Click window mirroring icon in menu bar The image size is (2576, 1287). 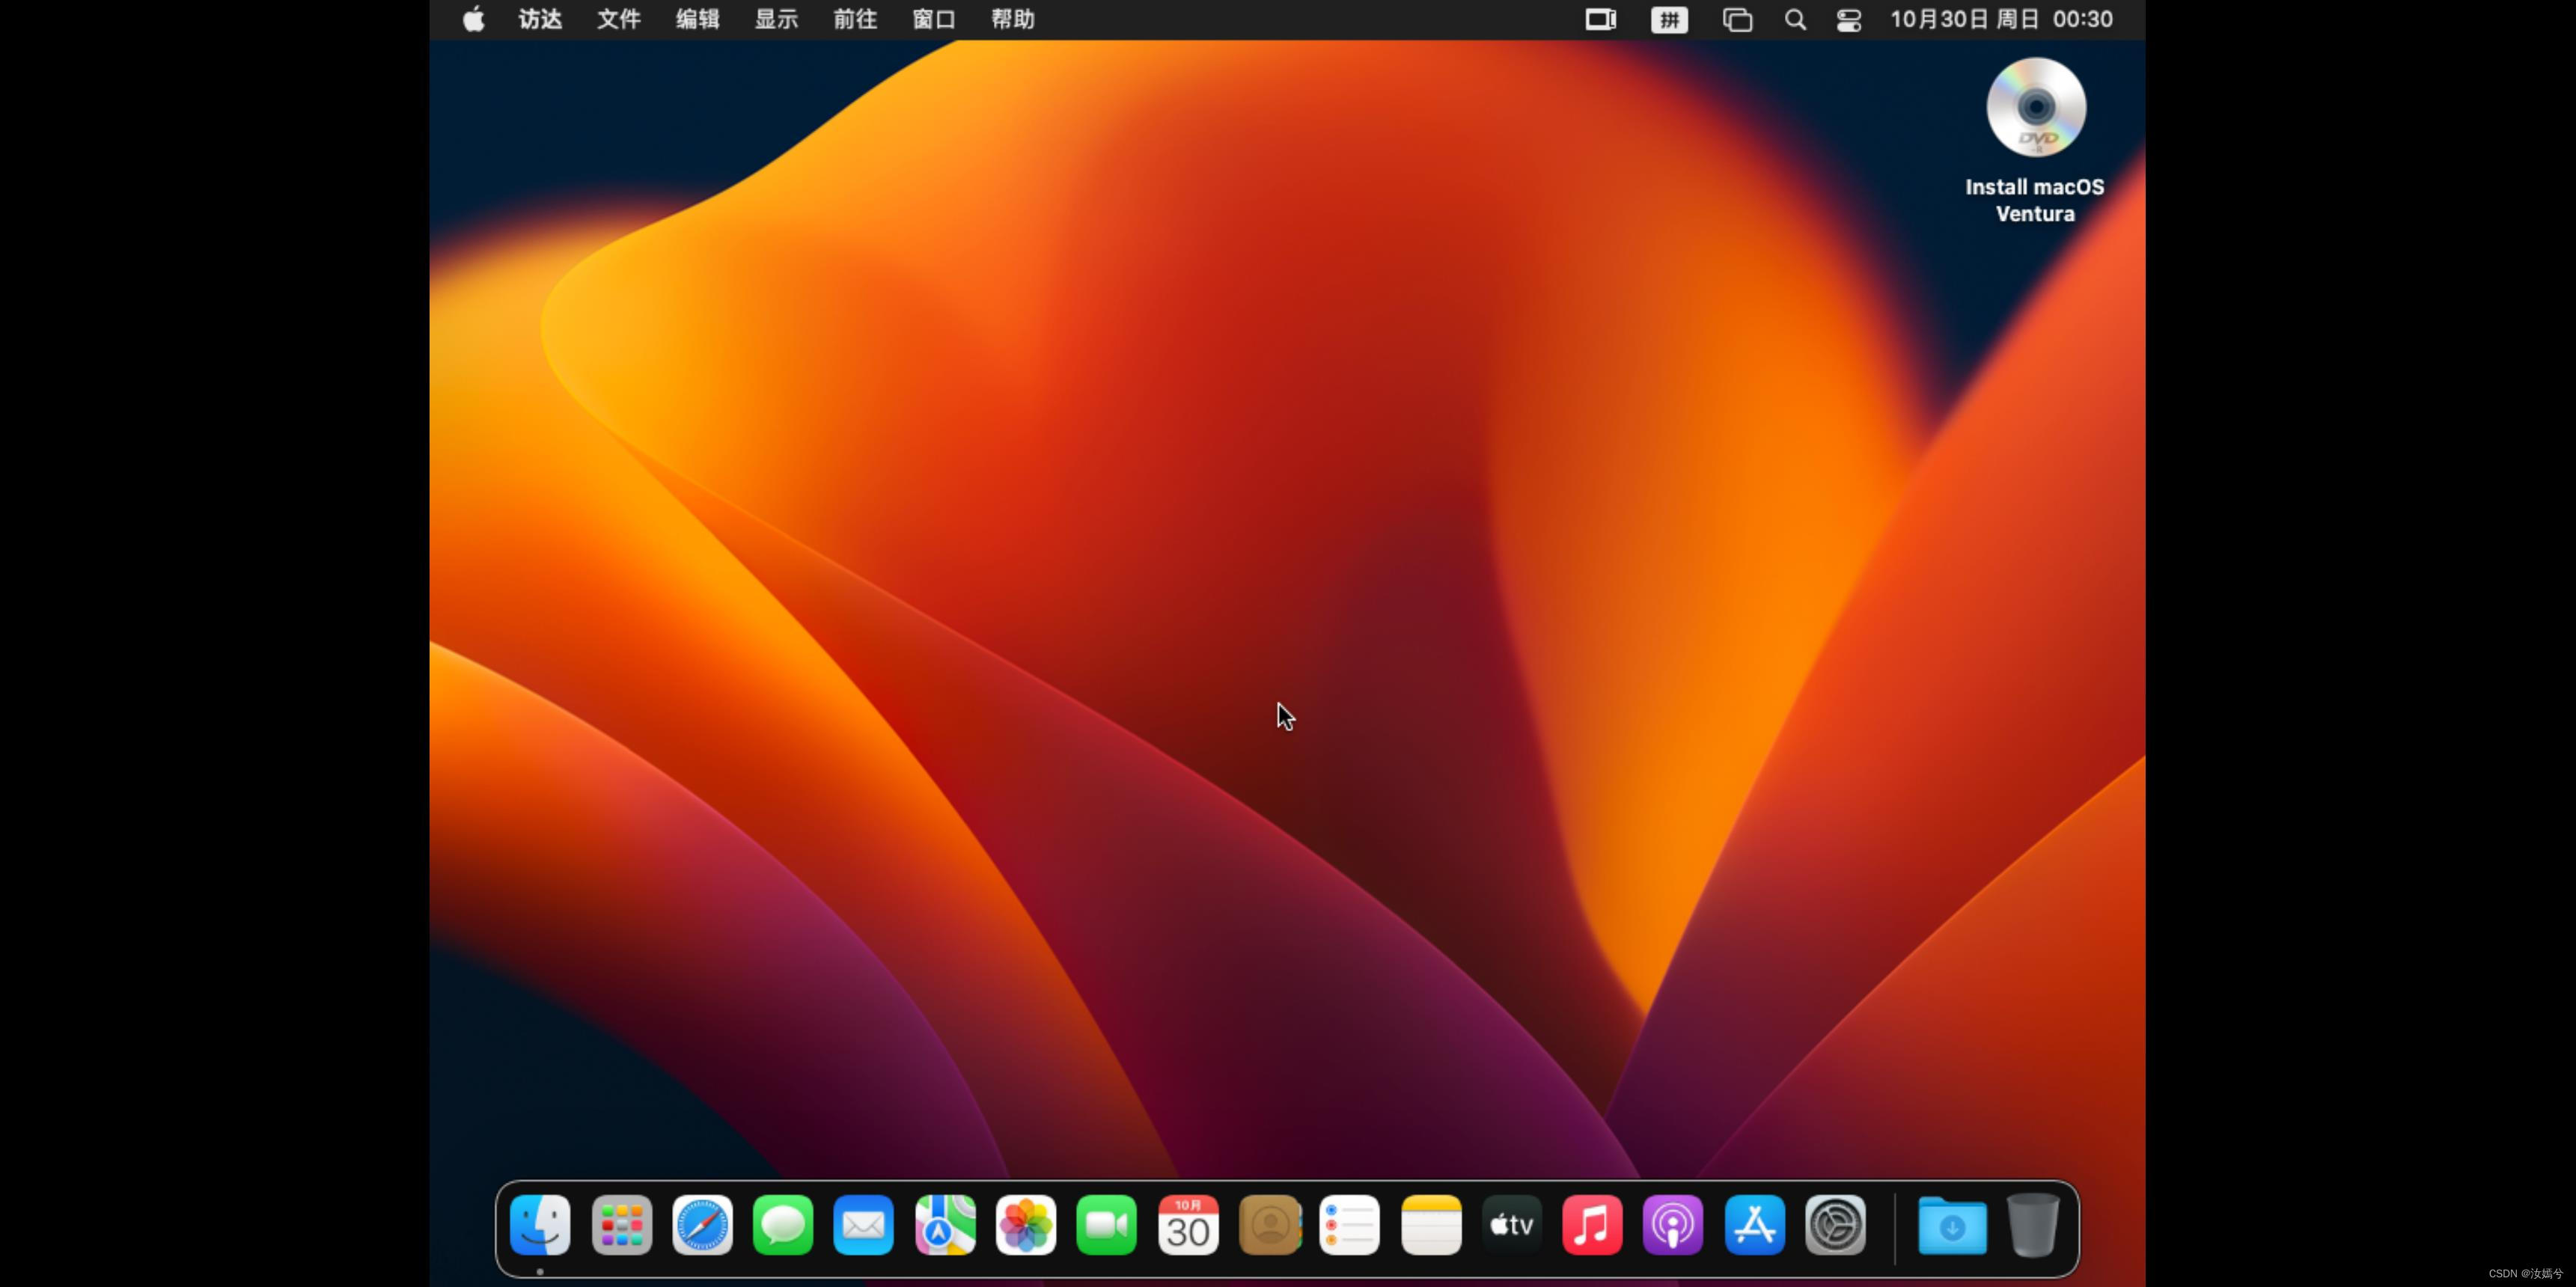pyautogui.click(x=1738, y=20)
